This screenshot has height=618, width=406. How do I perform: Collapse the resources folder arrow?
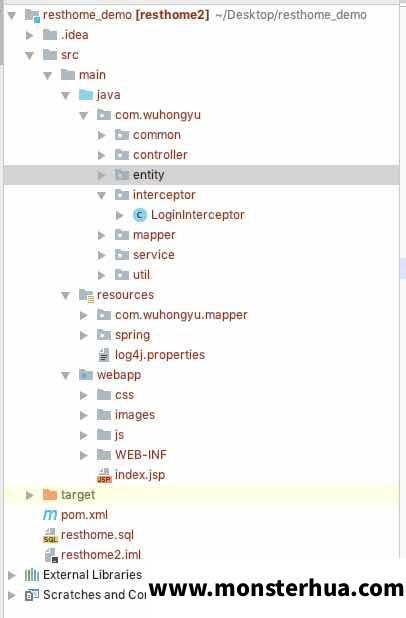coord(65,295)
